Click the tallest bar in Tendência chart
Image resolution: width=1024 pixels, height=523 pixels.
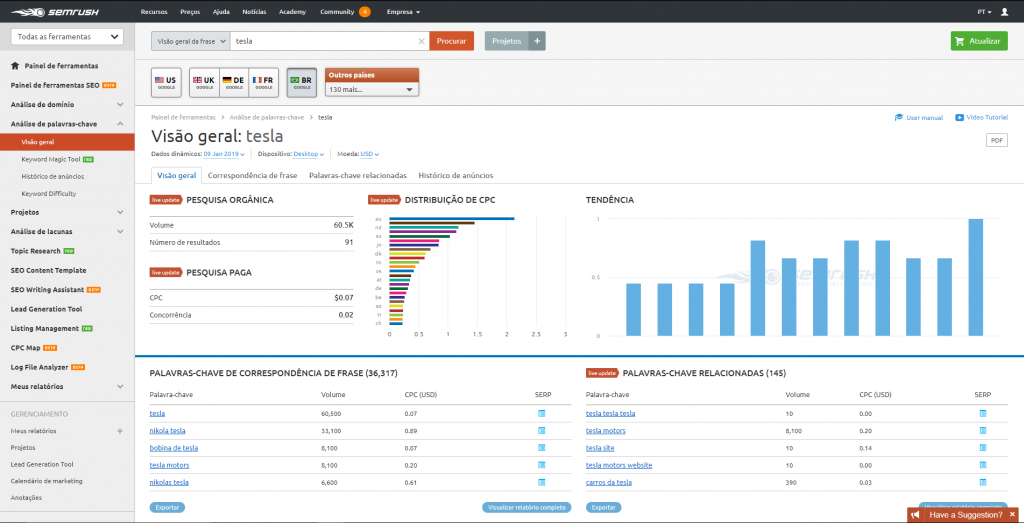[976, 277]
